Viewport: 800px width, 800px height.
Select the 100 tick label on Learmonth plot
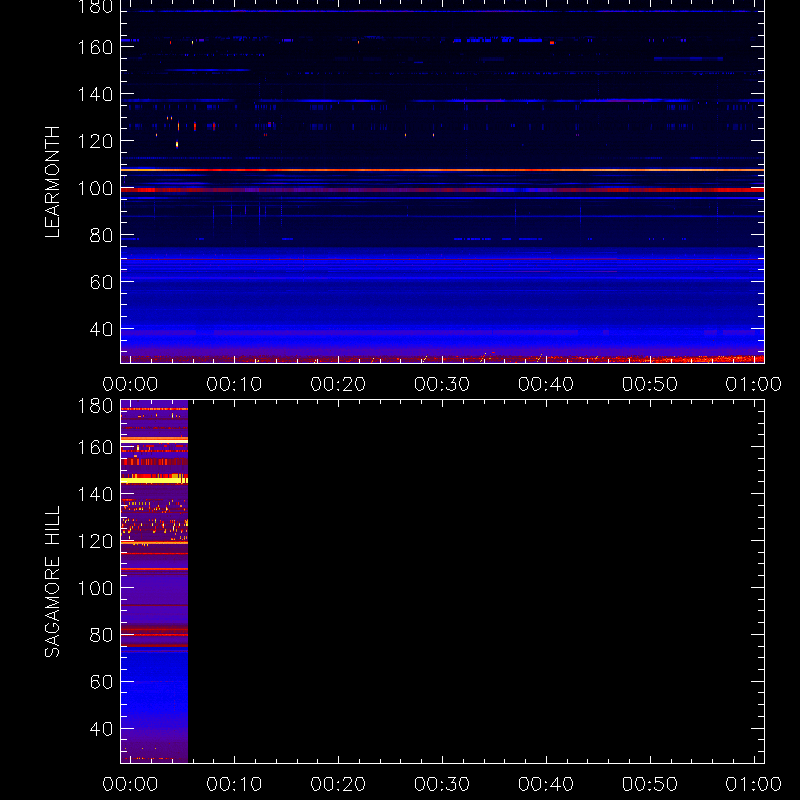95,188
